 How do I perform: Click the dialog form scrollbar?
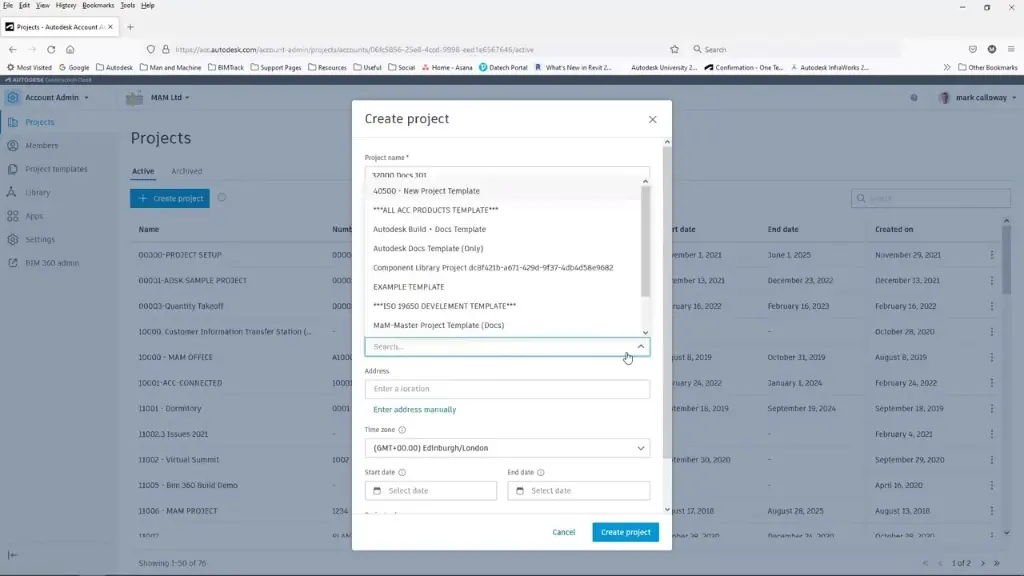coord(667,302)
